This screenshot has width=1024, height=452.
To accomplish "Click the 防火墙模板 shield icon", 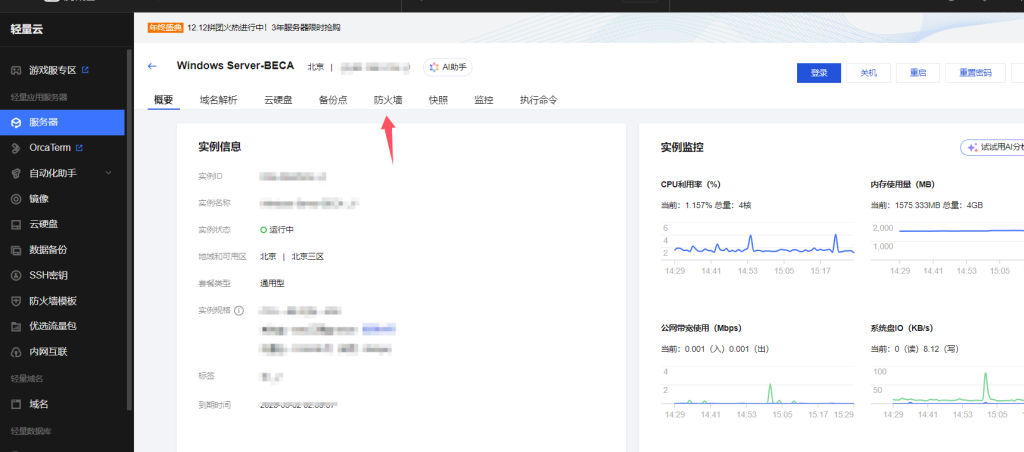I will pyautogui.click(x=16, y=301).
